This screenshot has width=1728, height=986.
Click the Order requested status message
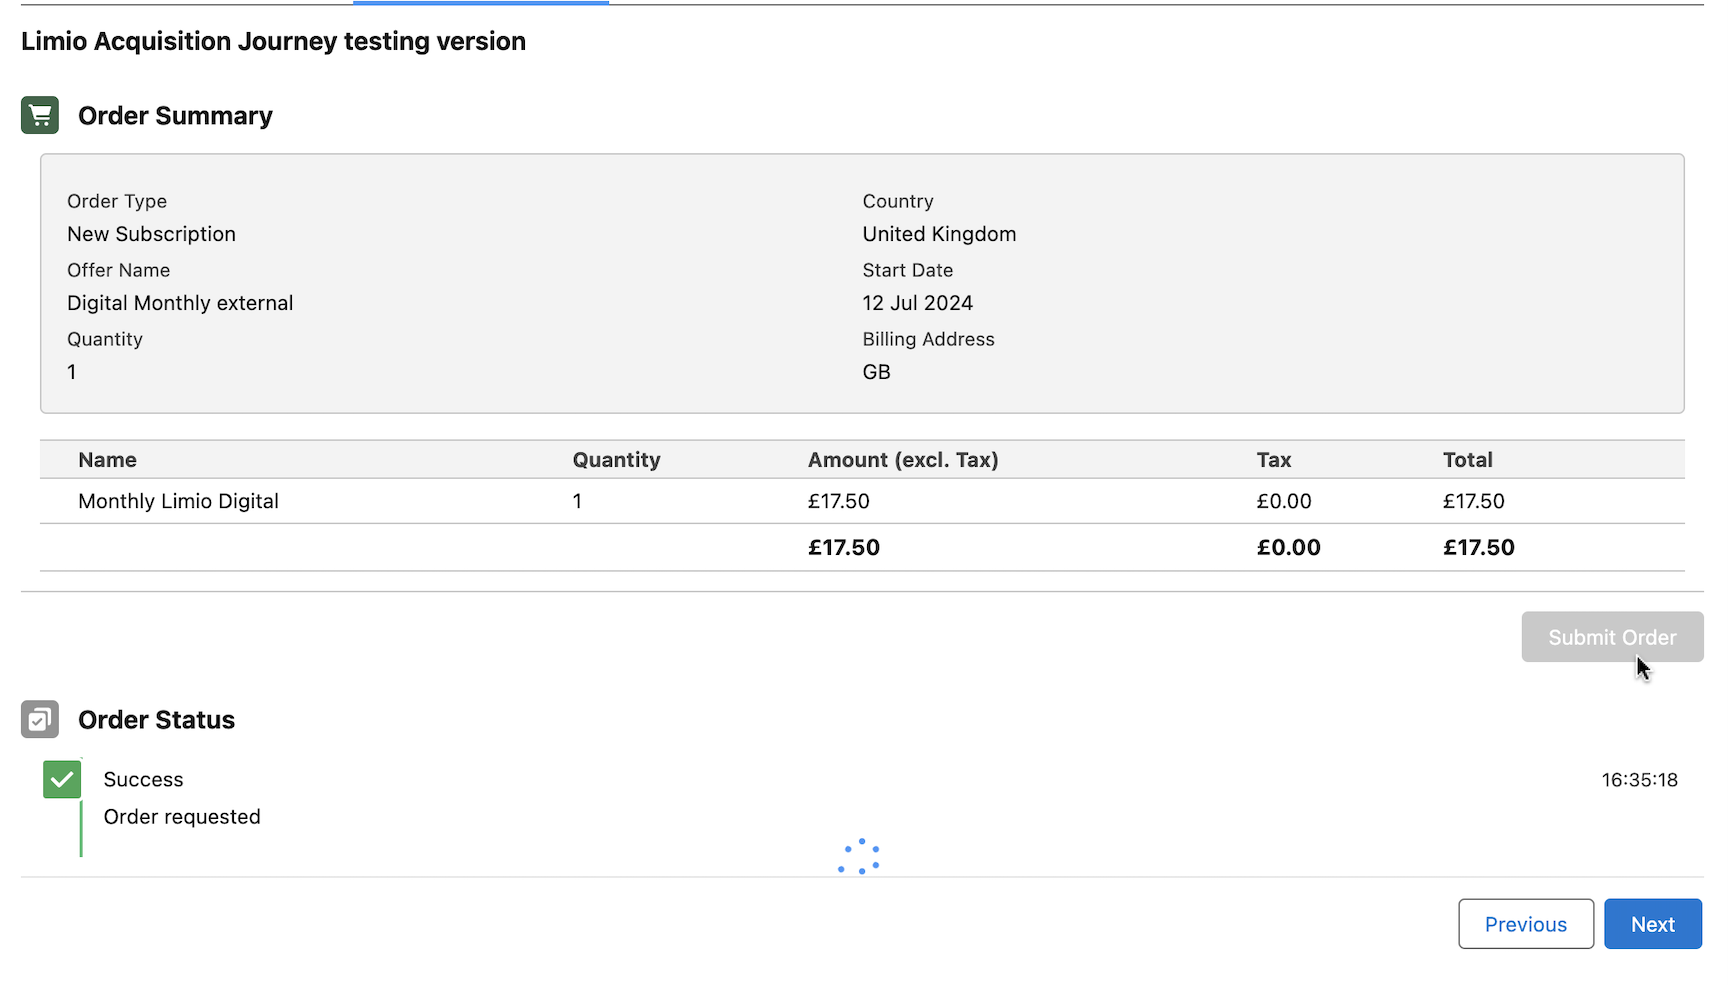[x=182, y=817]
